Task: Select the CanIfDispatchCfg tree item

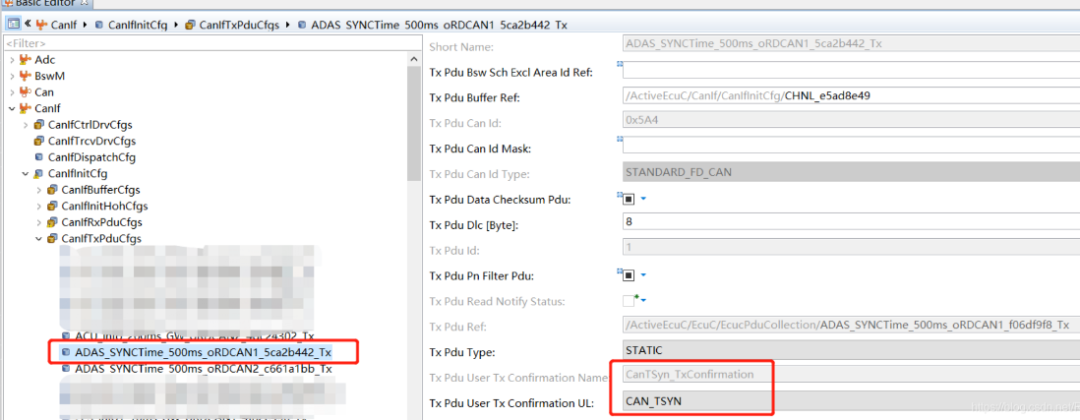Action: coord(92,157)
